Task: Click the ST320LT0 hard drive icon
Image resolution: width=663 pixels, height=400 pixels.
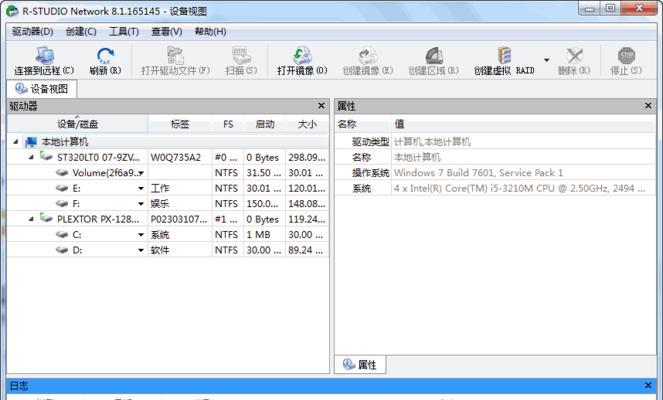Action: click(x=46, y=156)
